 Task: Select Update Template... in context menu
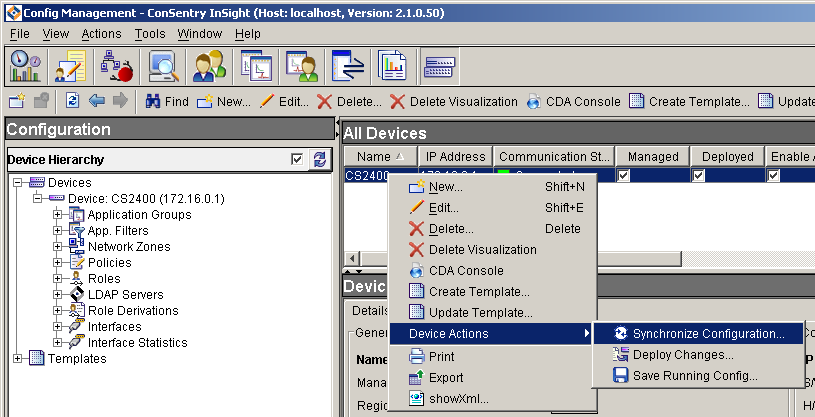(492, 312)
